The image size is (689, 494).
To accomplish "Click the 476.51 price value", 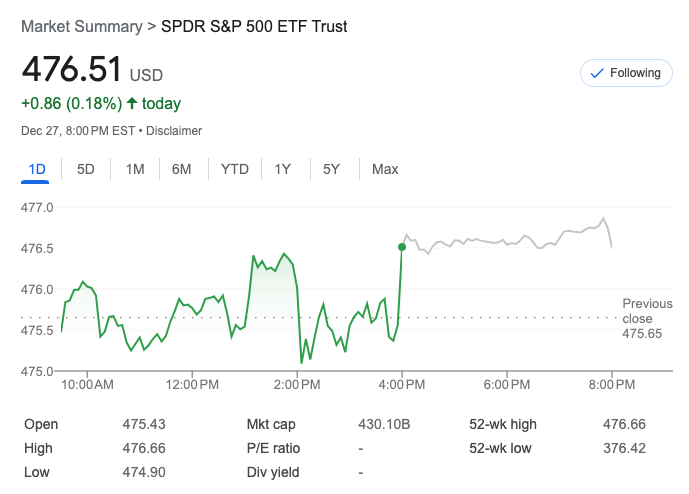I will pos(72,70).
